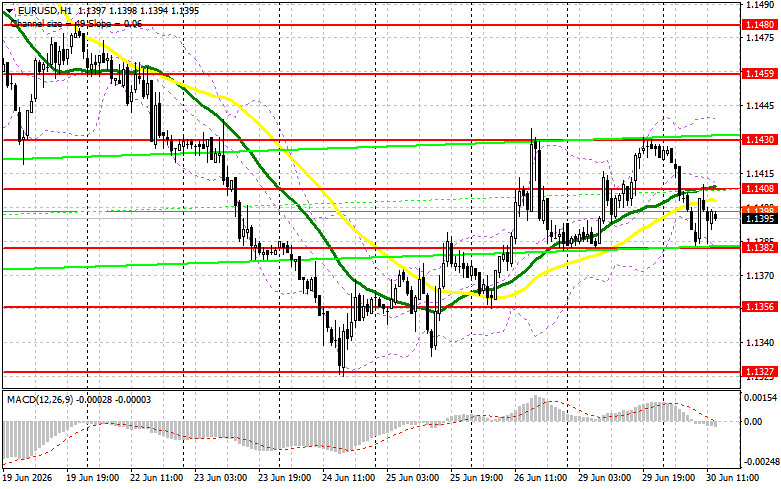Click the 23 Jun 03:00 time label
Screen dimensions: 781x489
click(x=221, y=478)
